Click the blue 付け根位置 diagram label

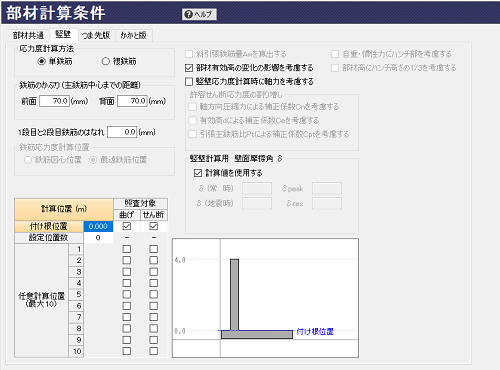tap(315, 332)
